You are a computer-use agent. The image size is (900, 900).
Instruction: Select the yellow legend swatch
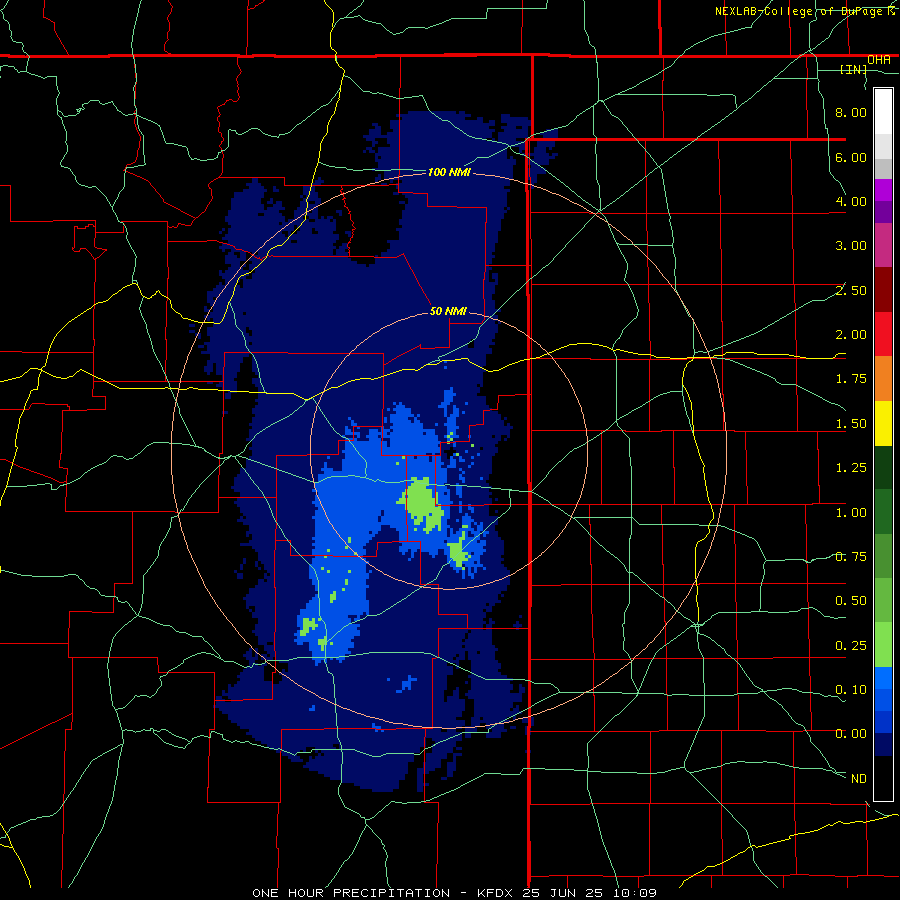click(883, 423)
